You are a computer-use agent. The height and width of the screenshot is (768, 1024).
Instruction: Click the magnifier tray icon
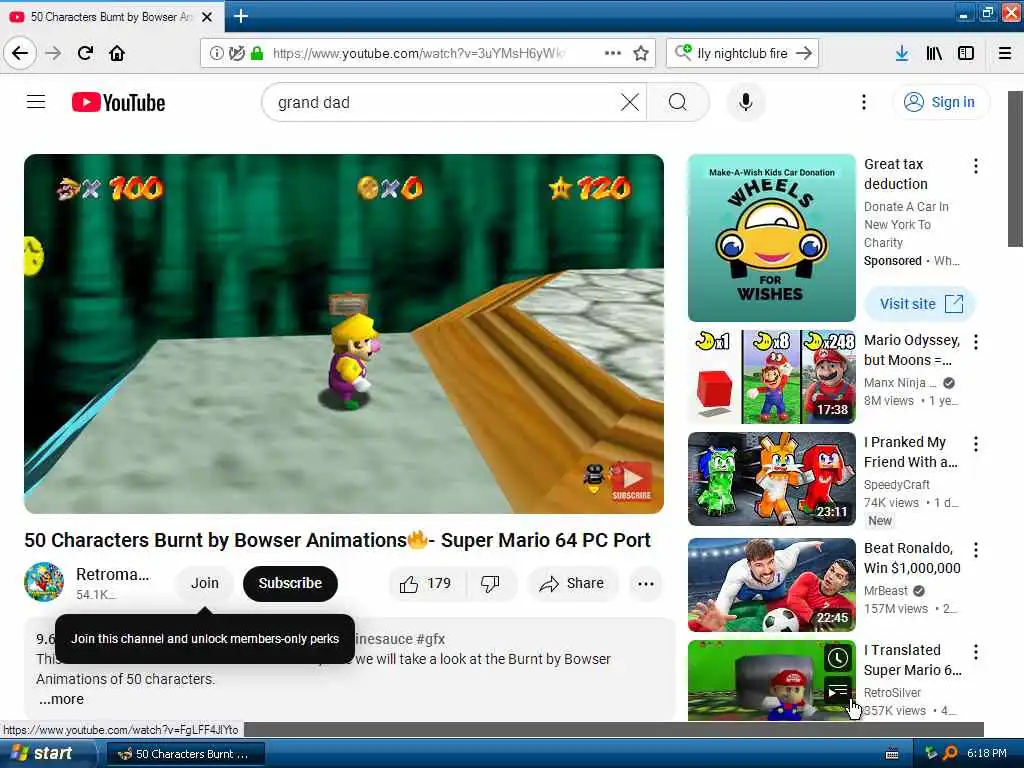(951, 754)
